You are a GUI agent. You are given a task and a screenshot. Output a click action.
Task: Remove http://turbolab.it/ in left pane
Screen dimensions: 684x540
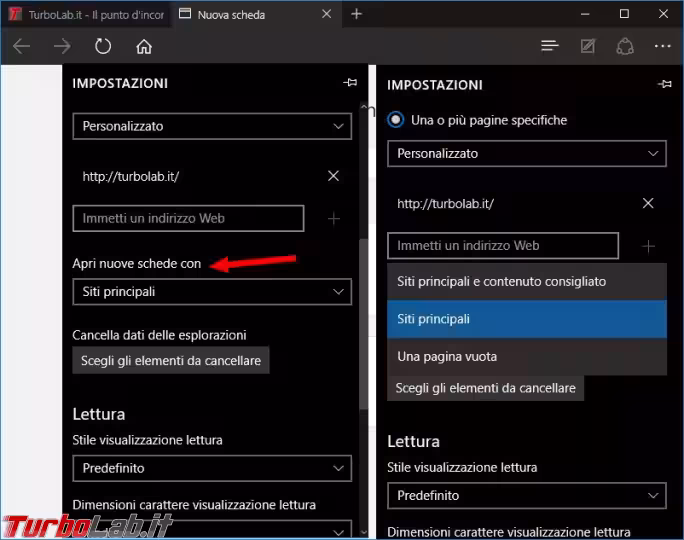[333, 176]
